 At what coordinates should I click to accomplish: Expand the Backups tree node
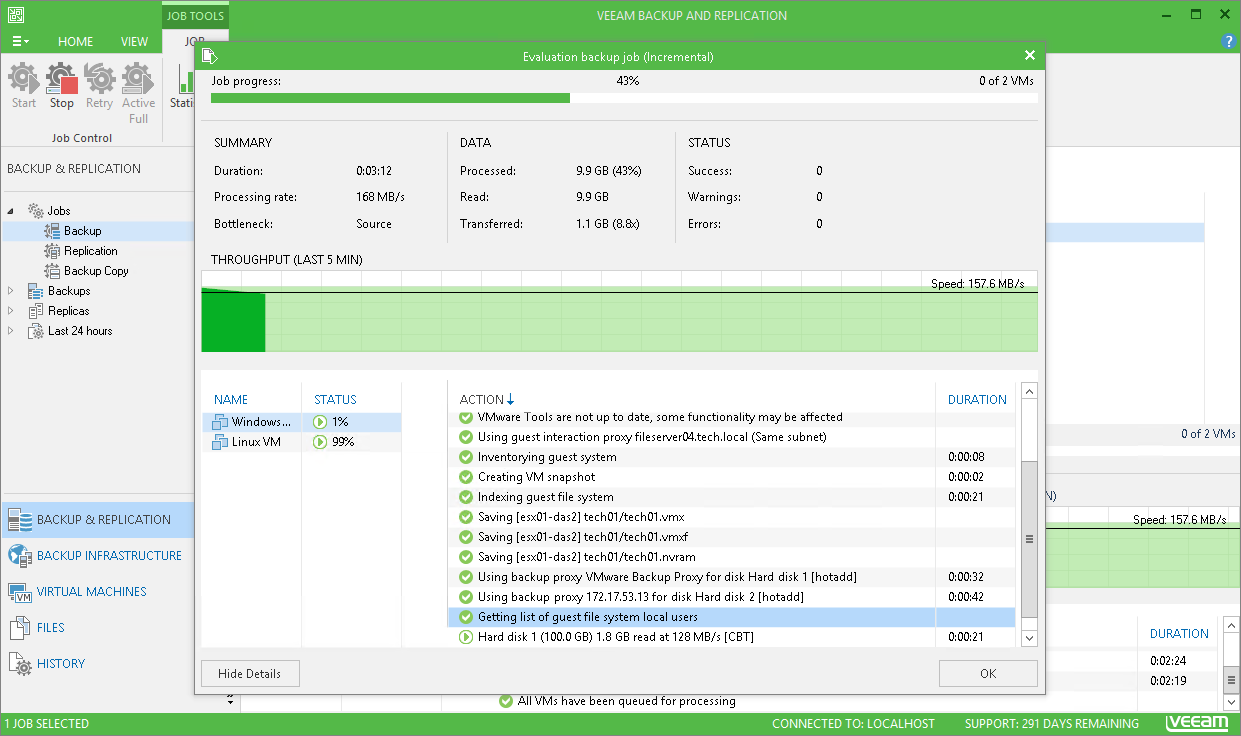point(12,291)
